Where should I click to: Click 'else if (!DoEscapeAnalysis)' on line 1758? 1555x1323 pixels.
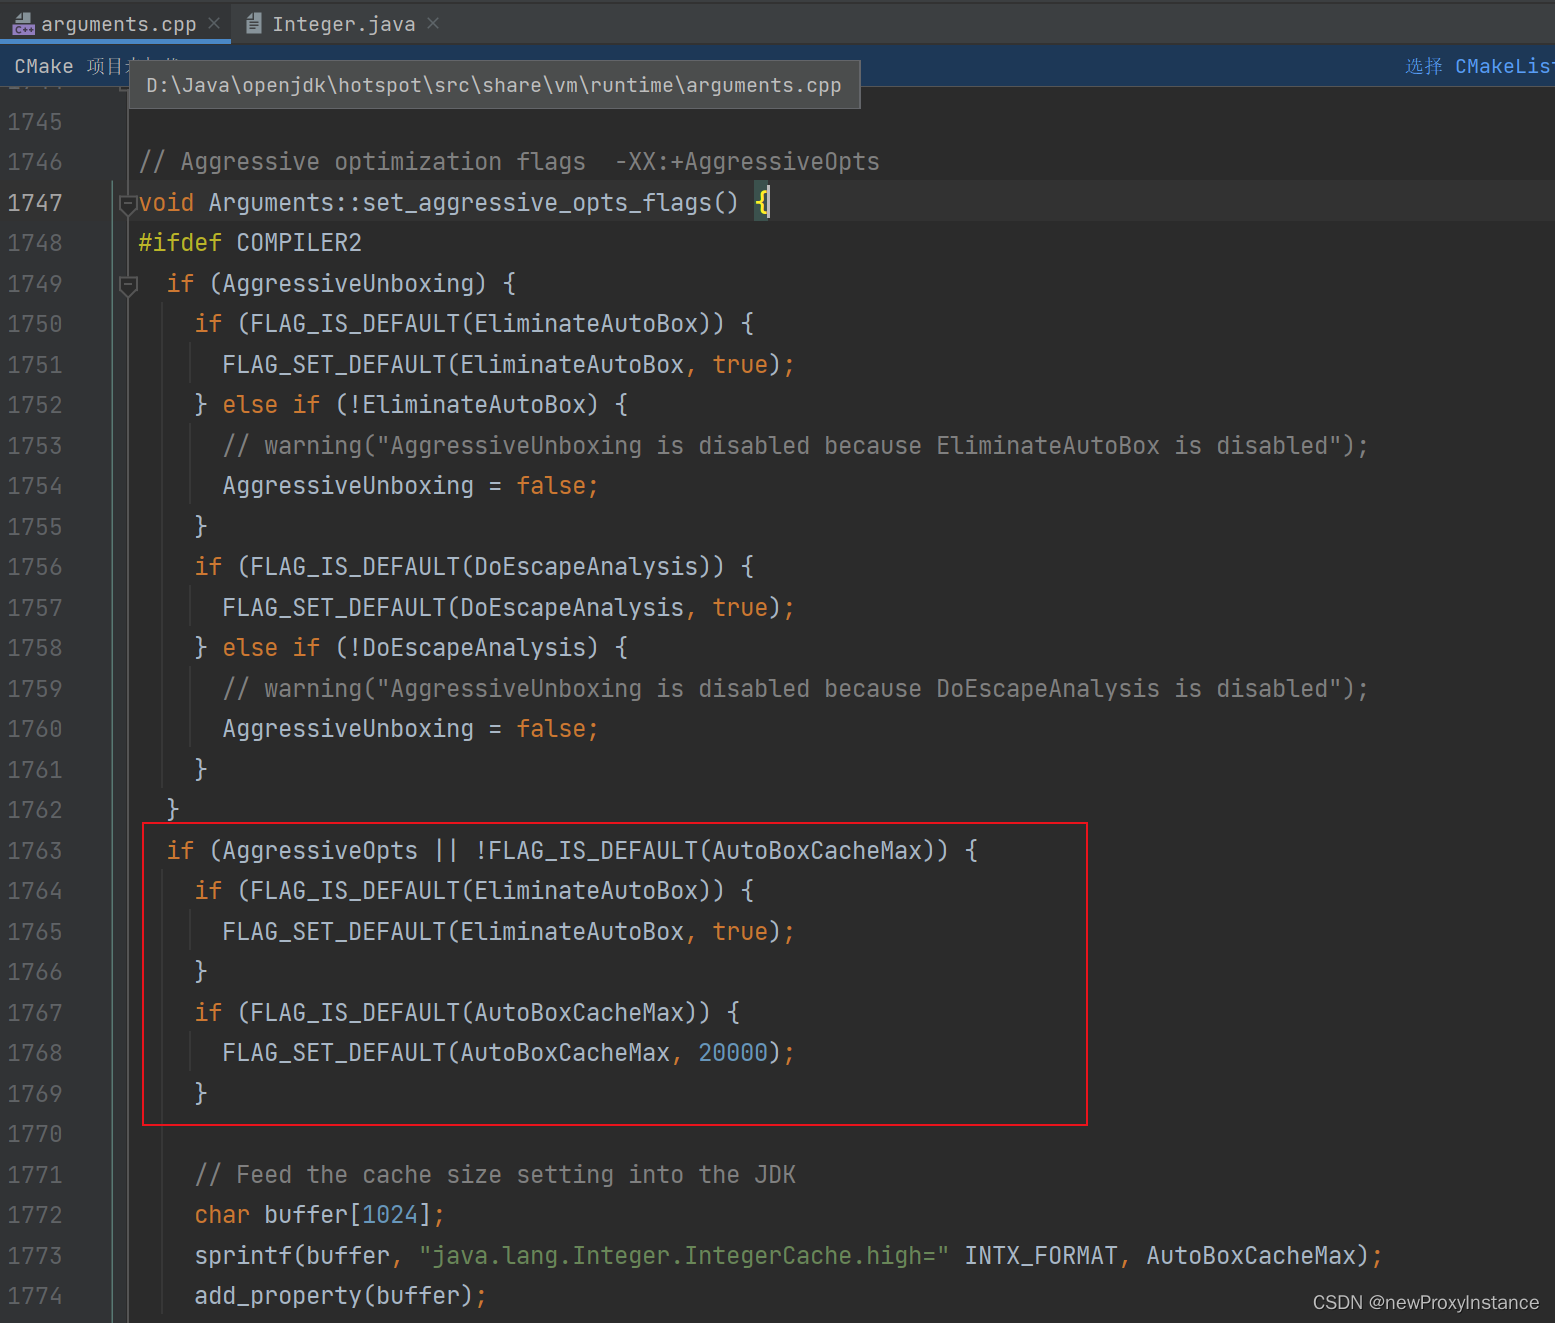411,648
